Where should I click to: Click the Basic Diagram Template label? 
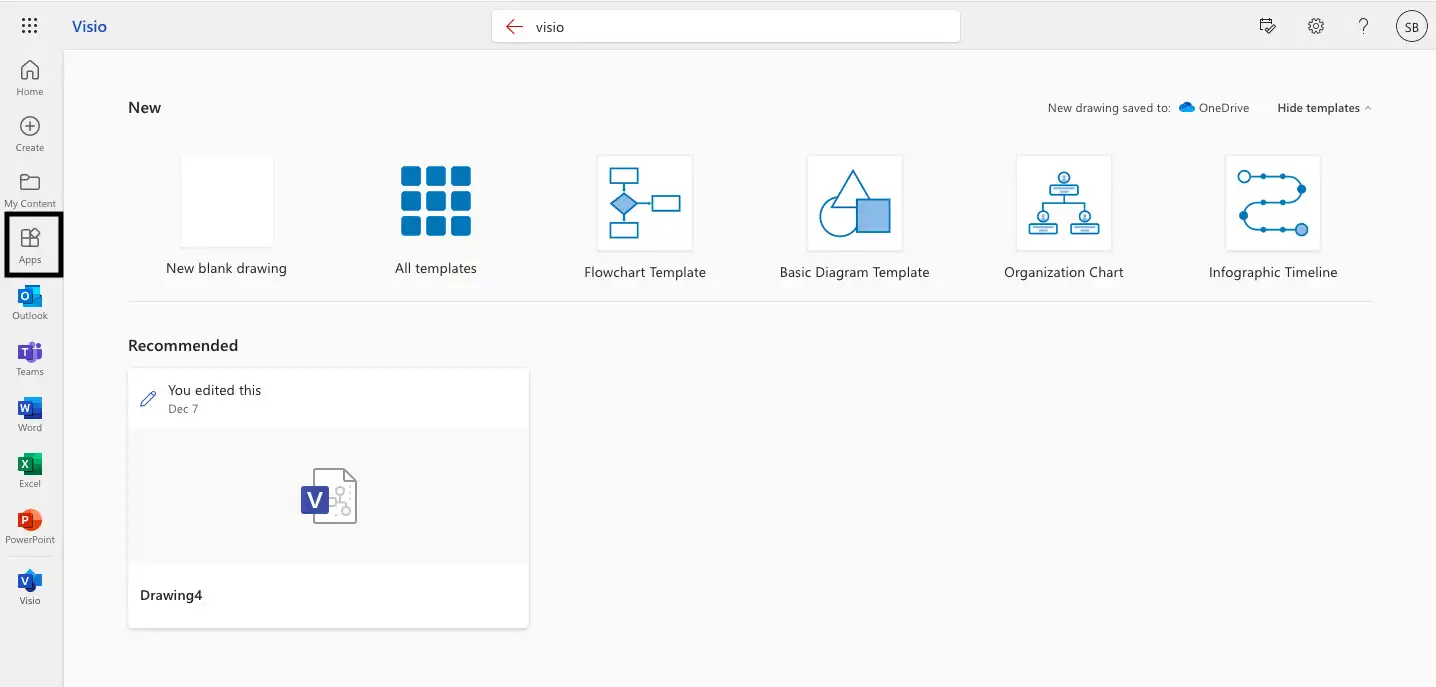(855, 272)
